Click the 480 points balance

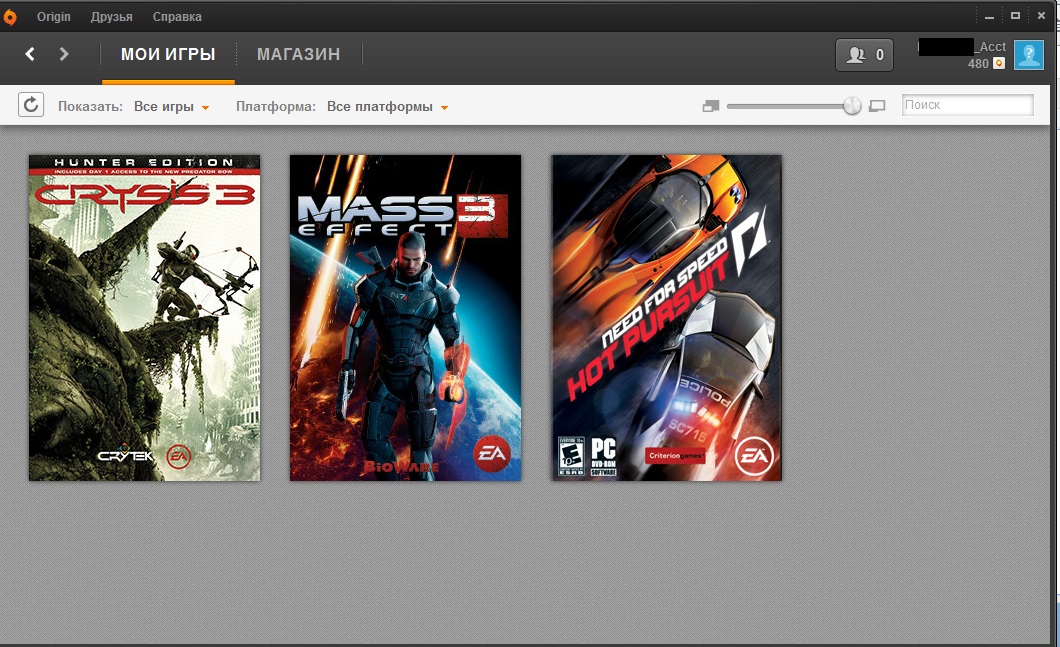978,64
